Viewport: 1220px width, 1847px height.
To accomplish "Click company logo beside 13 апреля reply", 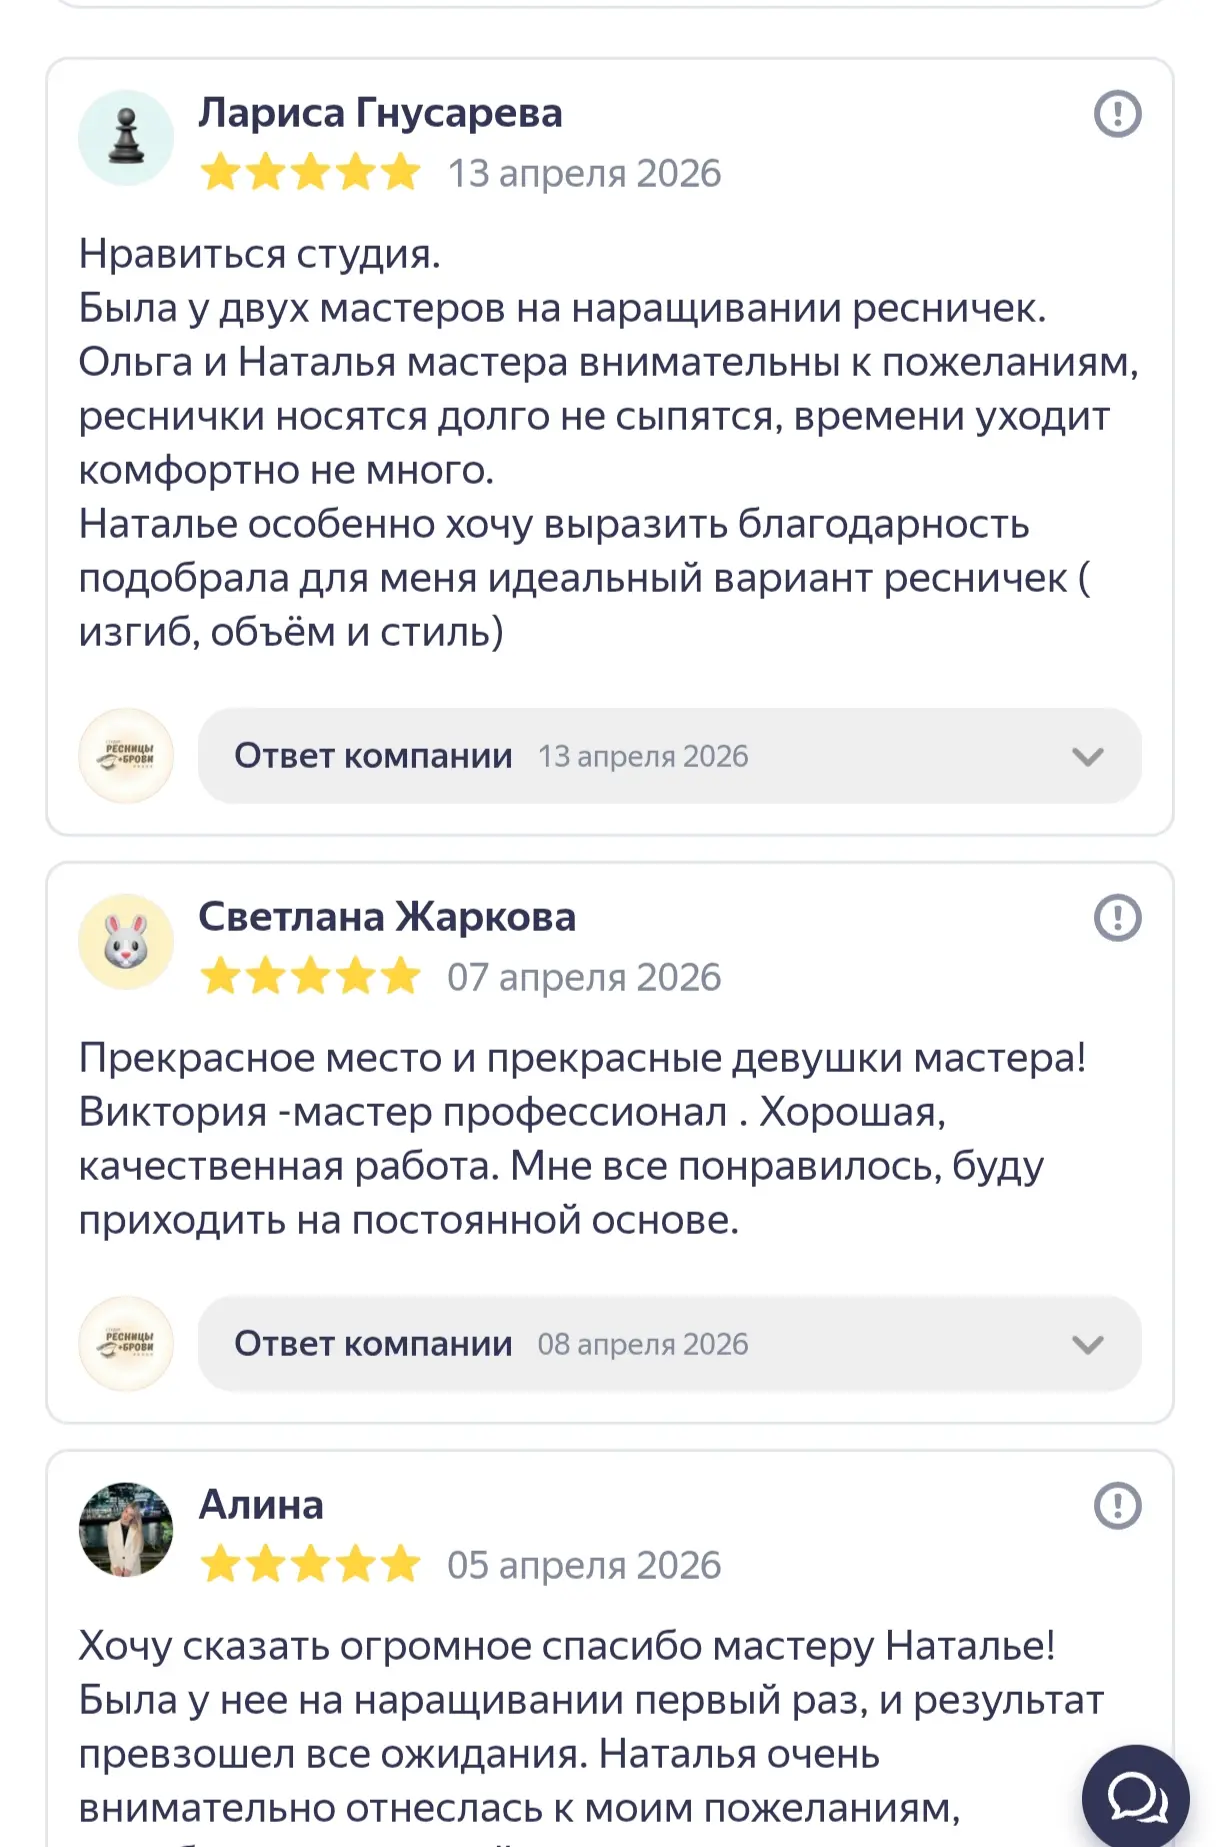I will [x=126, y=756].
